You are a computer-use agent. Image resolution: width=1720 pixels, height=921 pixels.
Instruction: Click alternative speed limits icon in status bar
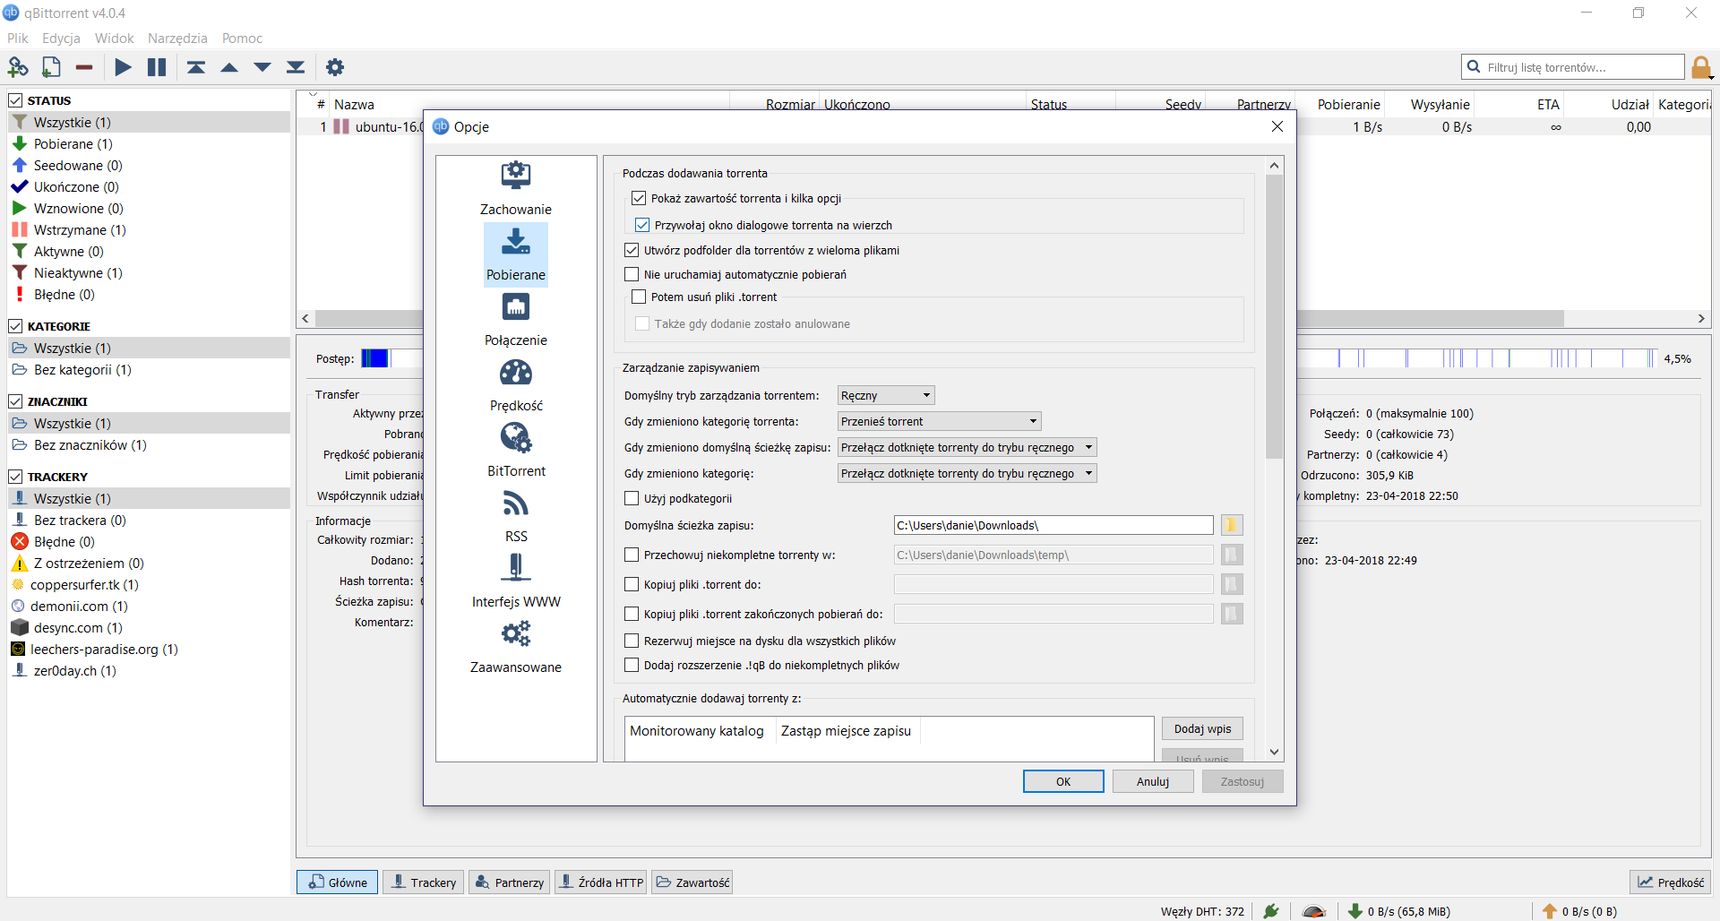pos(1314,911)
